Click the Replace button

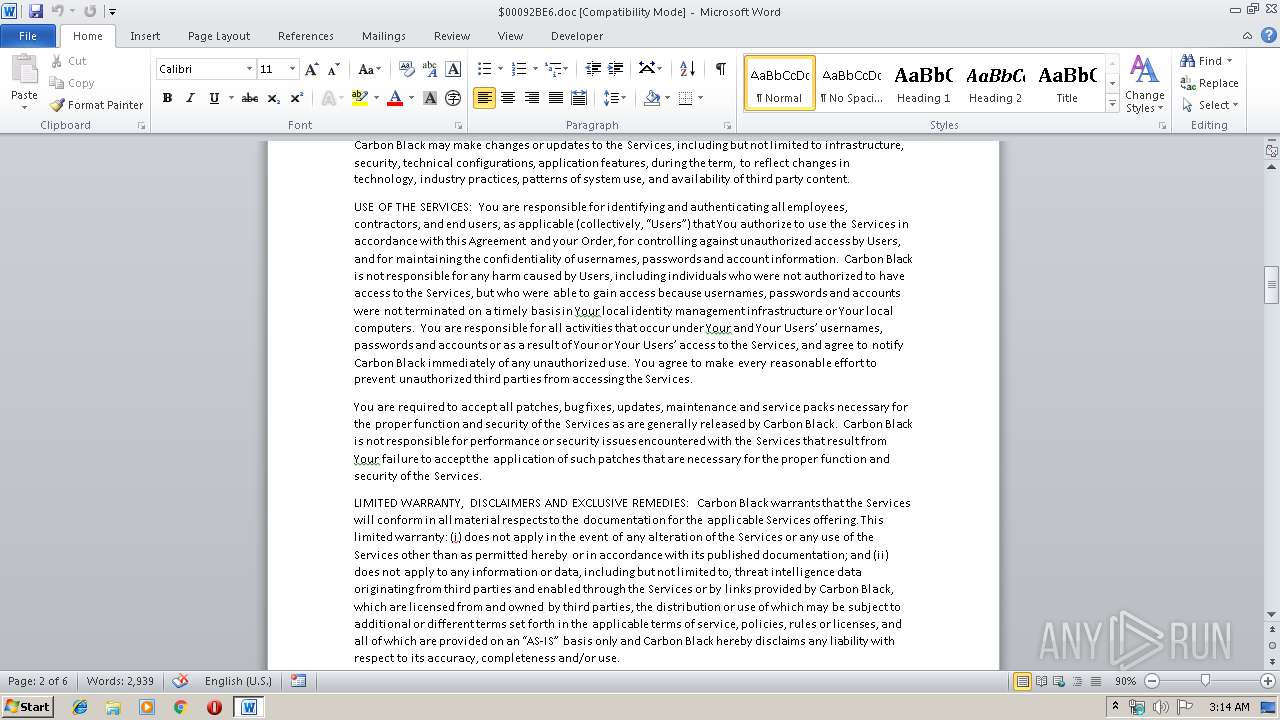point(1210,83)
